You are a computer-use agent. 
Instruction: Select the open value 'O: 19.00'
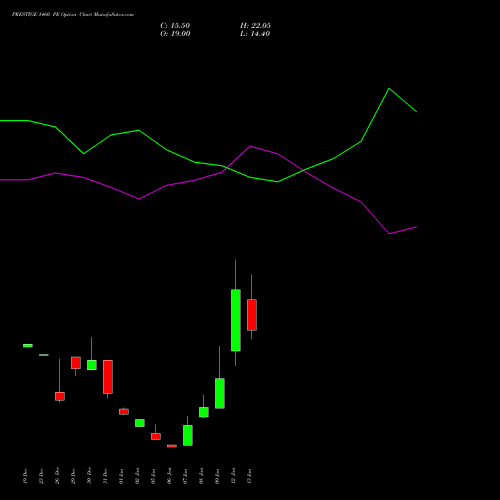[x=175, y=34]
